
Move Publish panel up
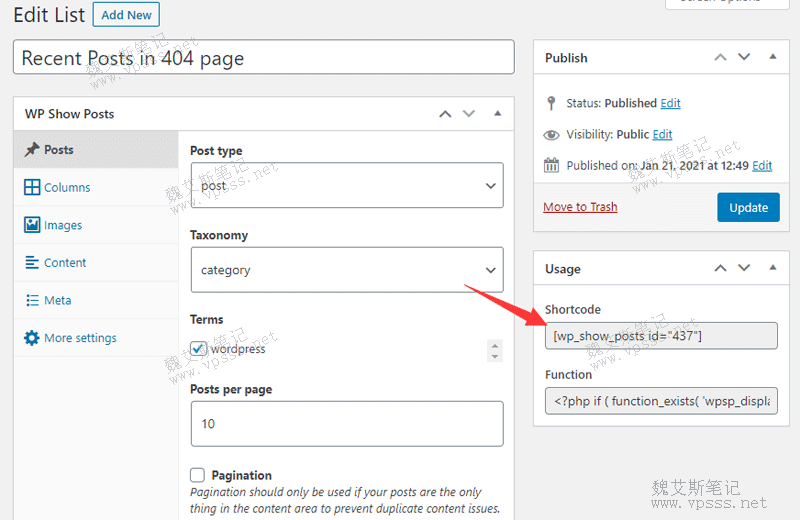[x=720, y=57]
